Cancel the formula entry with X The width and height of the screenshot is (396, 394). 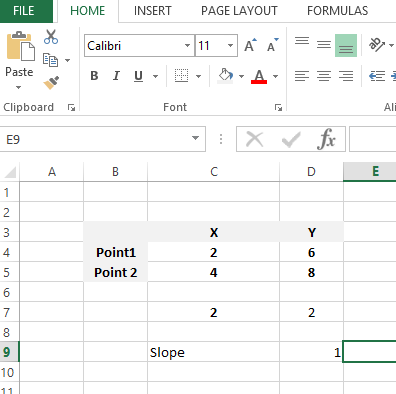click(x=254, y=139)
